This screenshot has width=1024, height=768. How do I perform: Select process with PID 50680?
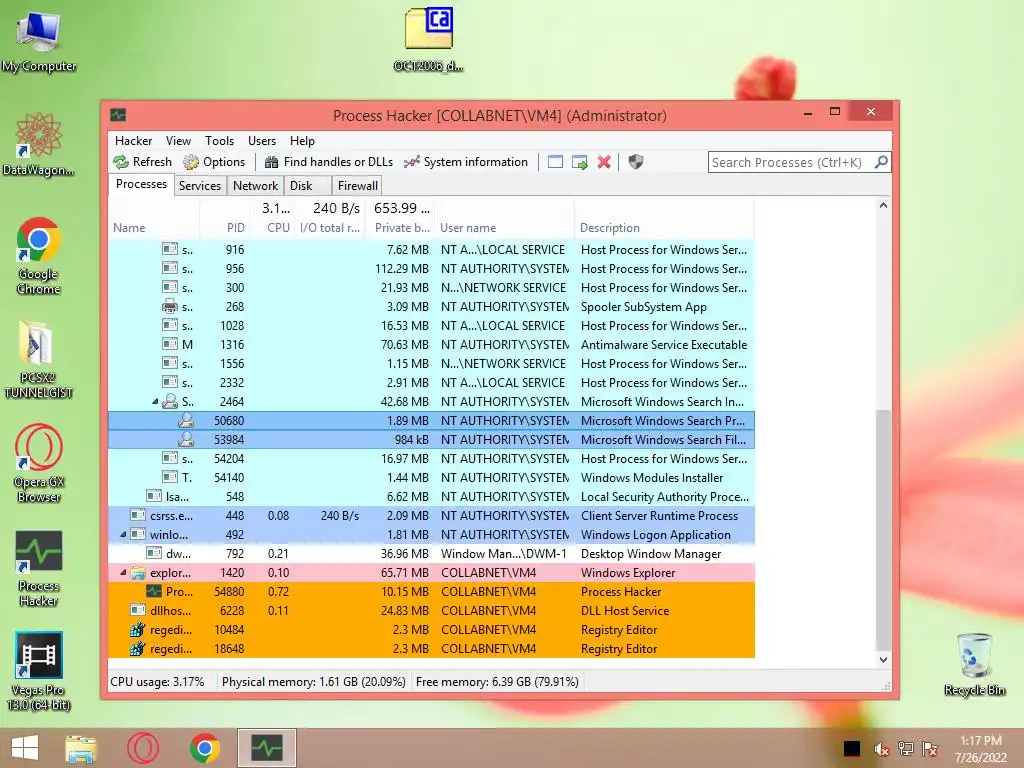431,421
